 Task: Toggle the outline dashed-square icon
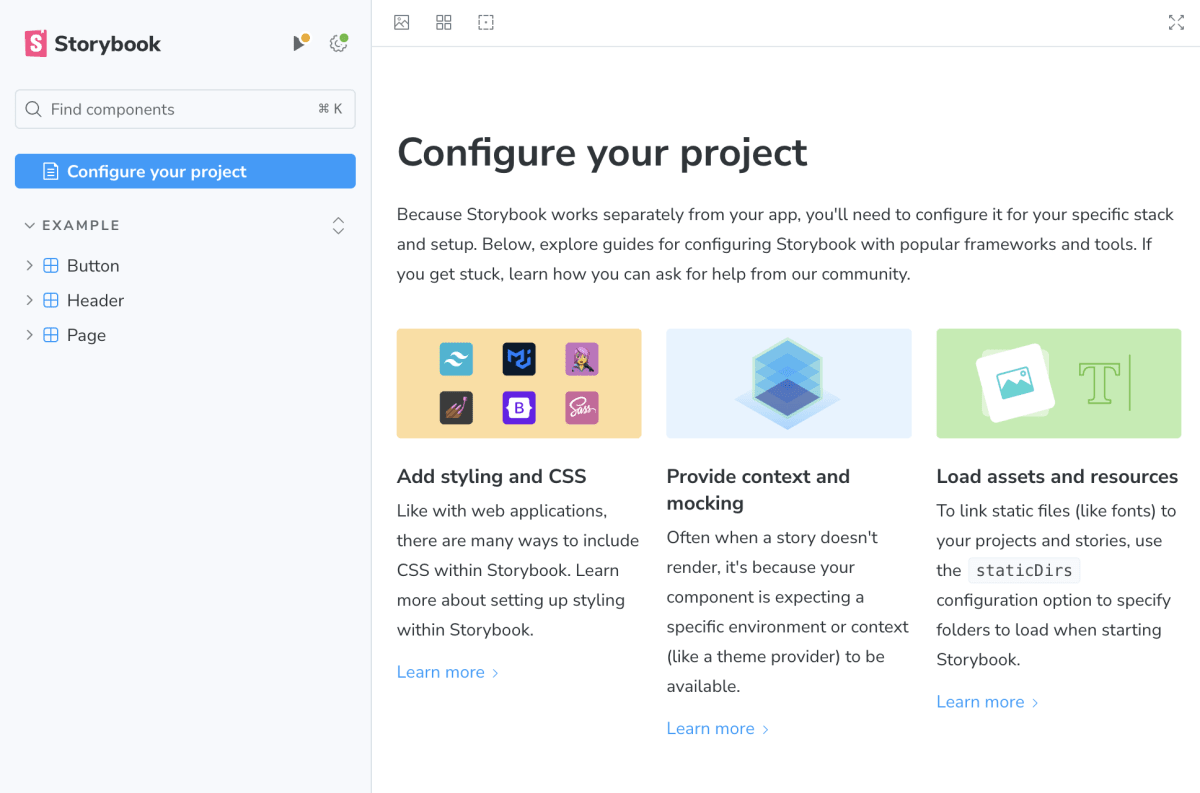[486, 22]
